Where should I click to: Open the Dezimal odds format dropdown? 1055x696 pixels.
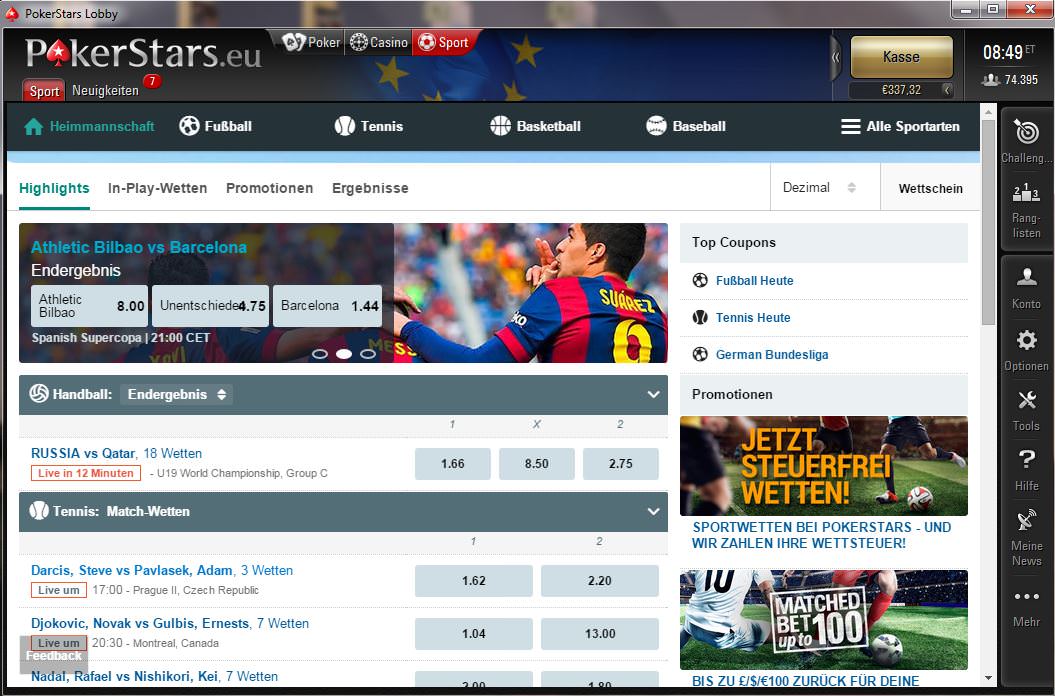[x=820, y=188]
